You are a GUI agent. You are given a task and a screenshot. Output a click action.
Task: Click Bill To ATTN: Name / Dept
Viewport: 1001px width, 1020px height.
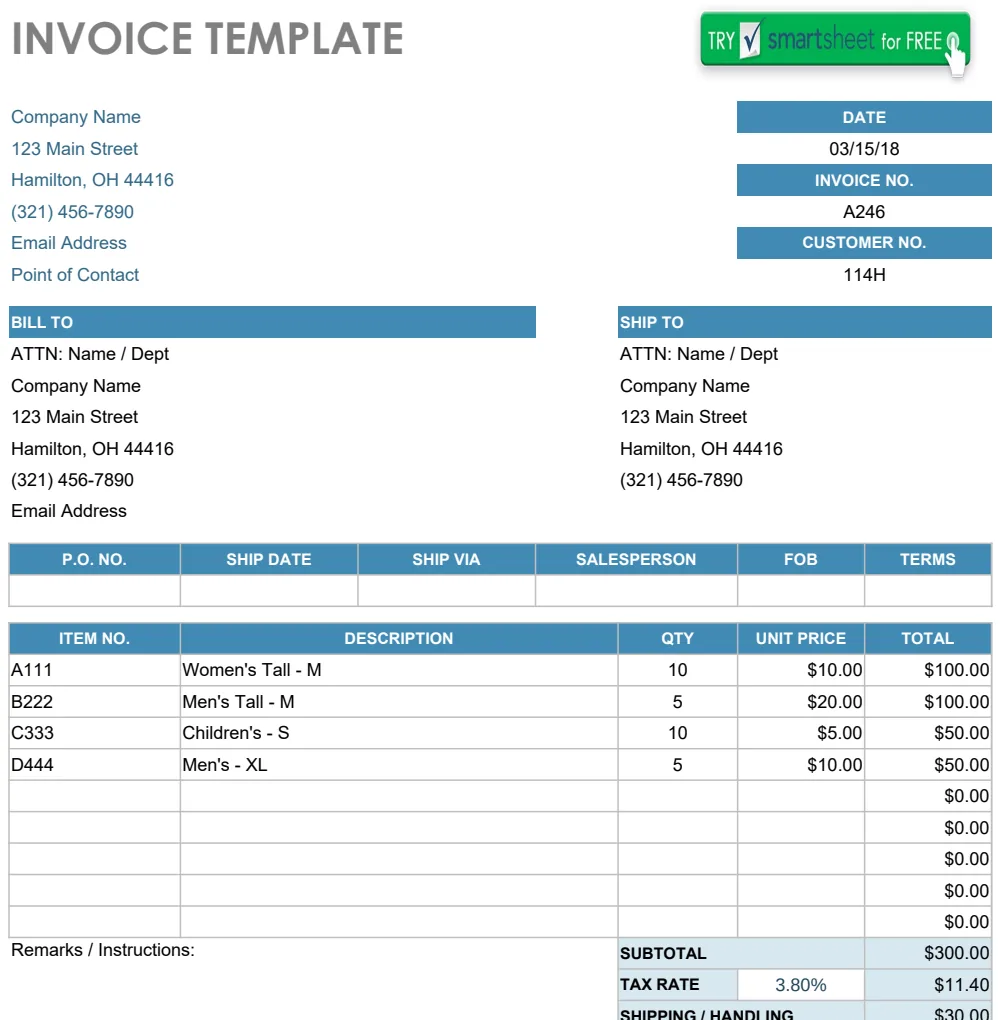tap(90, 354)
